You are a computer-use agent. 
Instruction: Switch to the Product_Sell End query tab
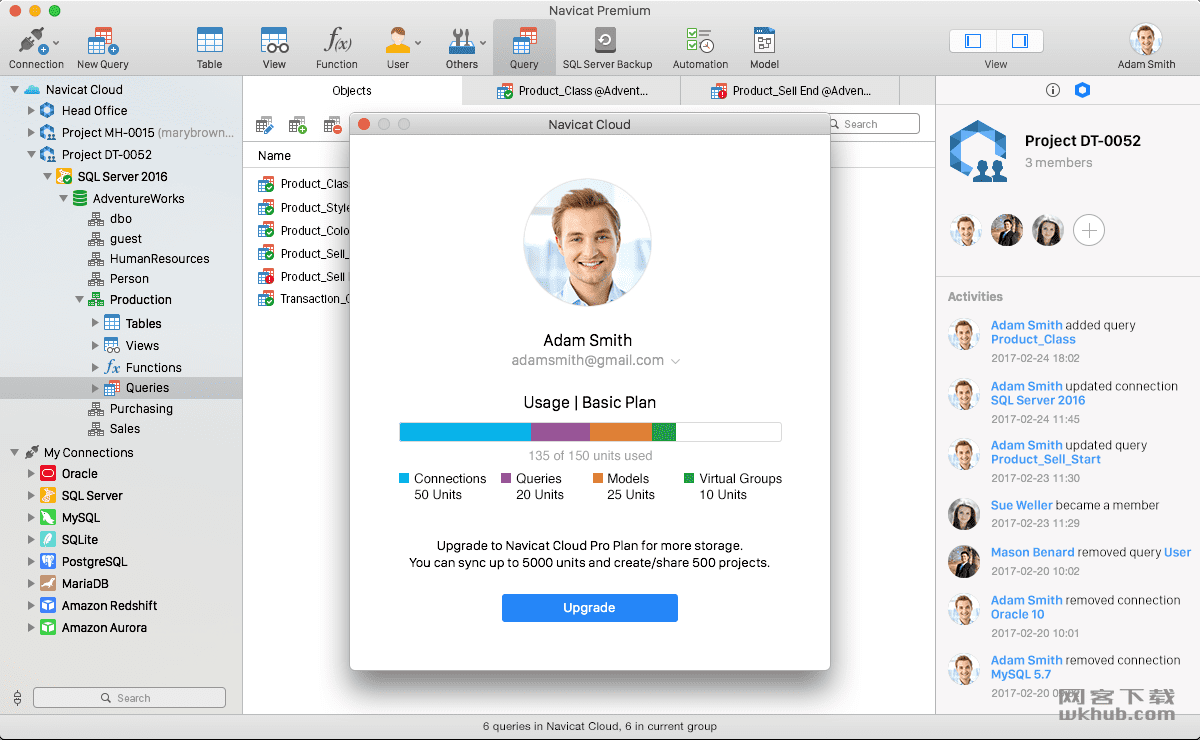click(x=790, y=91)
